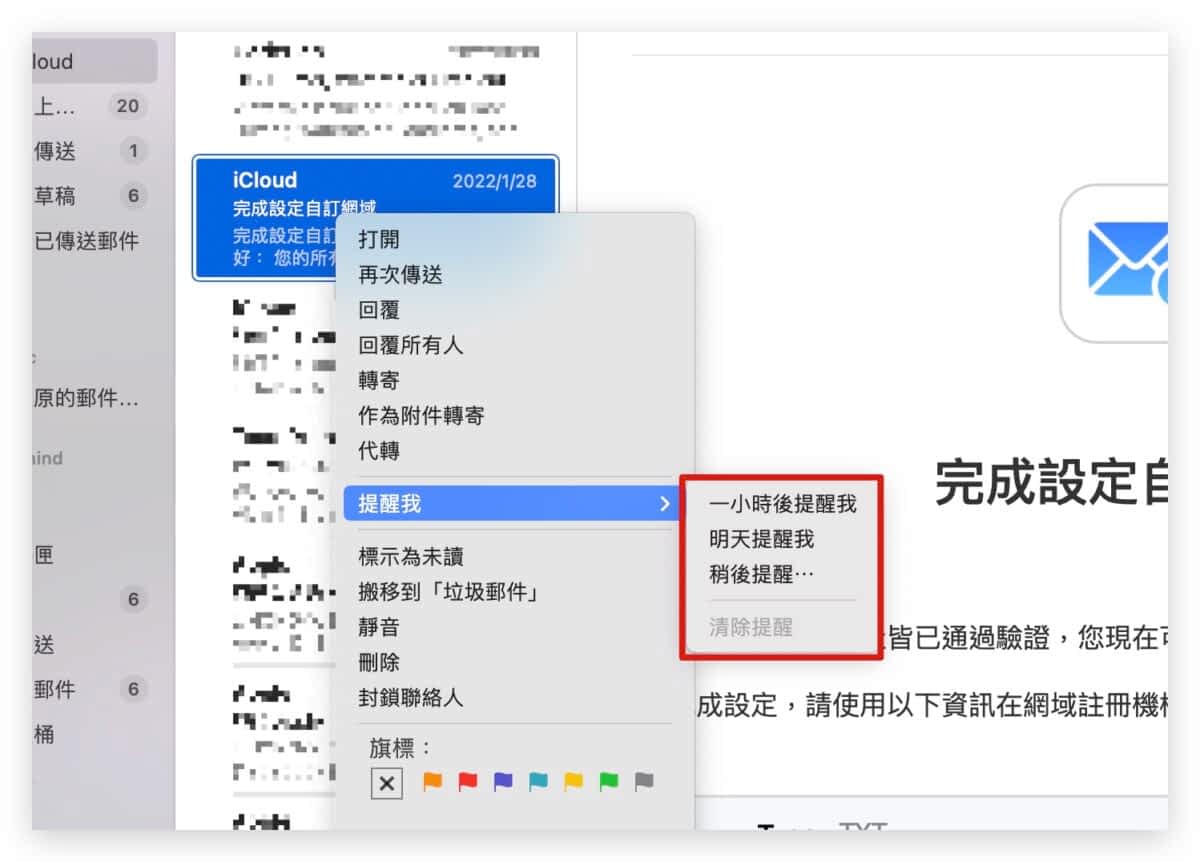Clear the flag using the X box
This screenshot has width=1200, height=862.
point(386,783)
